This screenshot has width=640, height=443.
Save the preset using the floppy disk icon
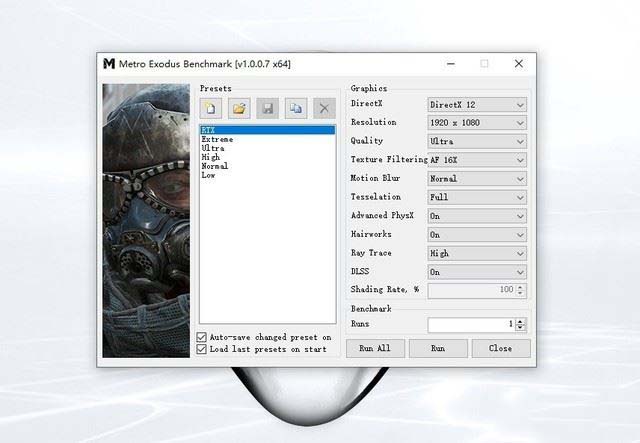(267, 108)
